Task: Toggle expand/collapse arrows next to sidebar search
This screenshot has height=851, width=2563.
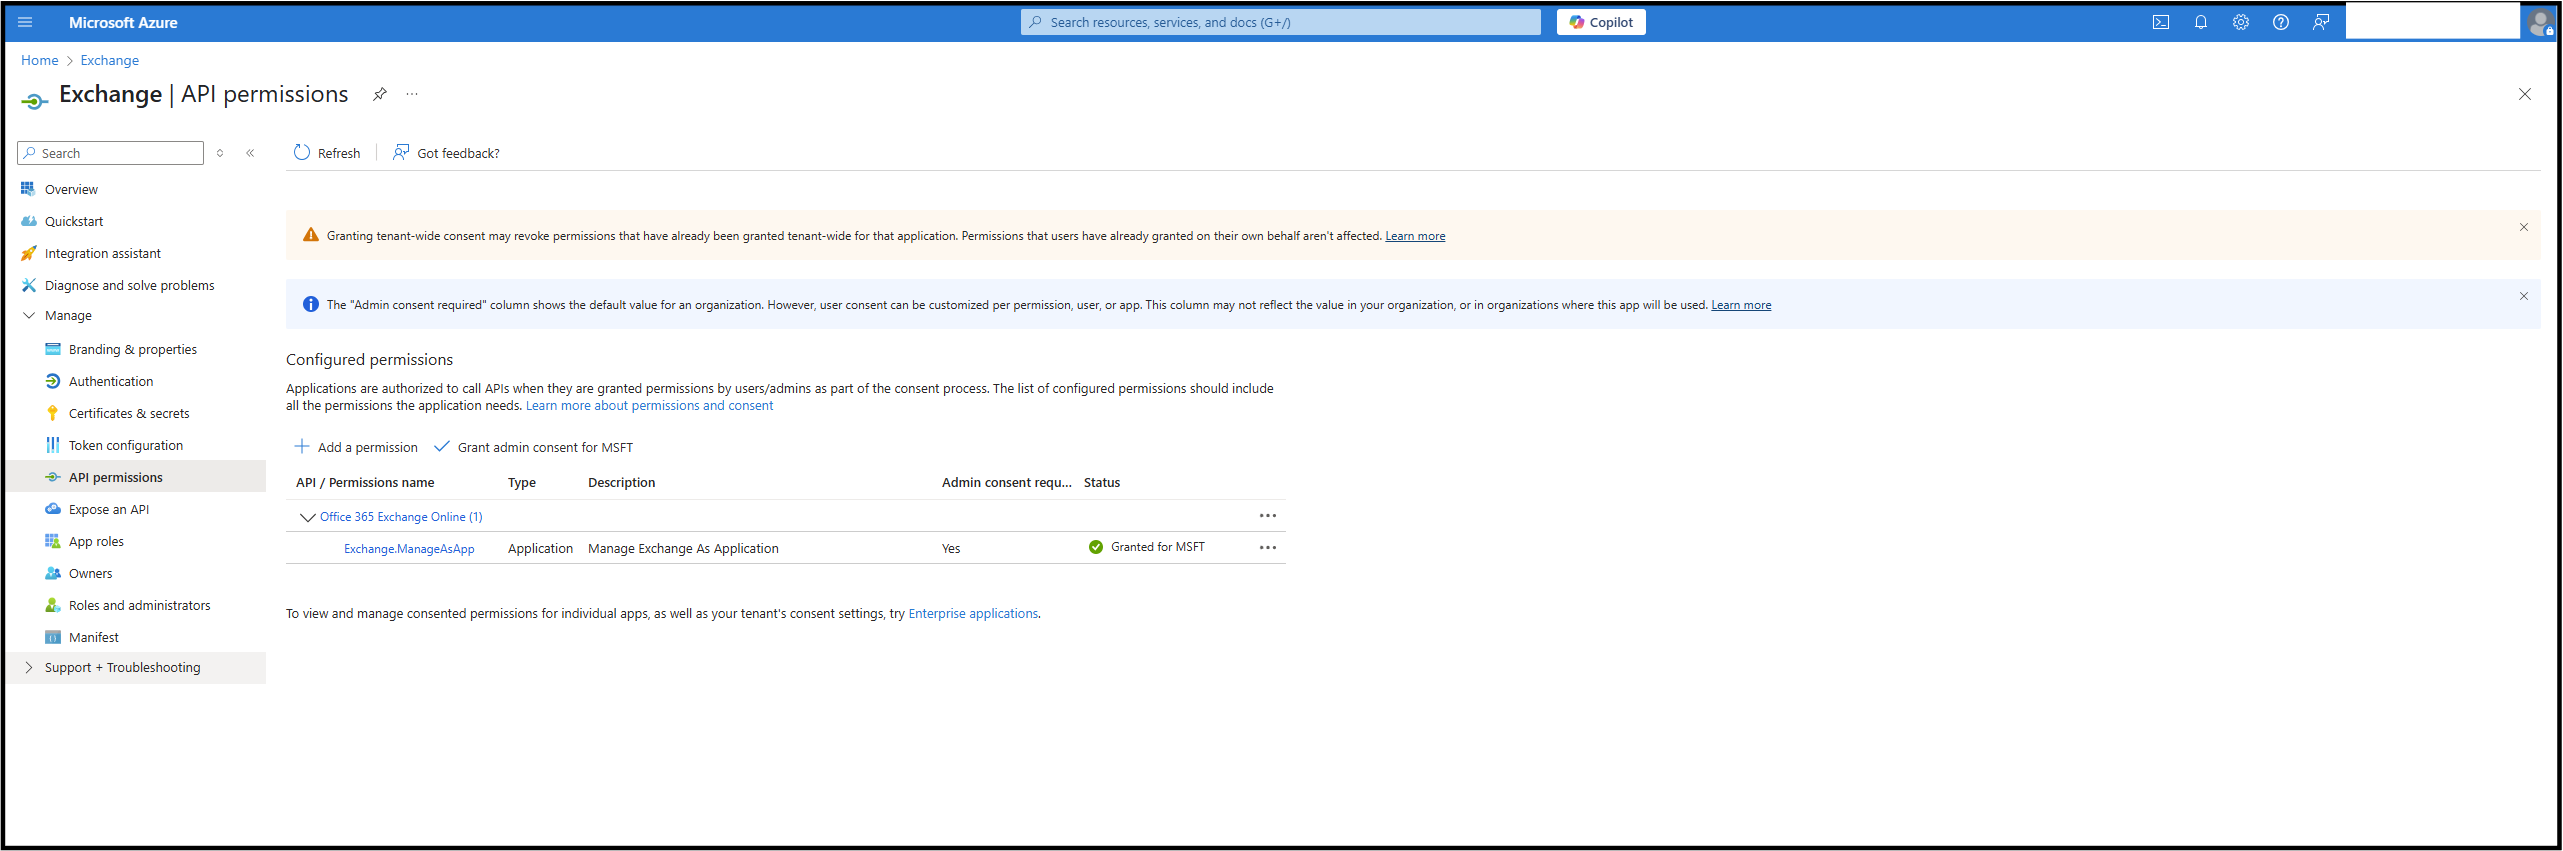Action: 220,153
